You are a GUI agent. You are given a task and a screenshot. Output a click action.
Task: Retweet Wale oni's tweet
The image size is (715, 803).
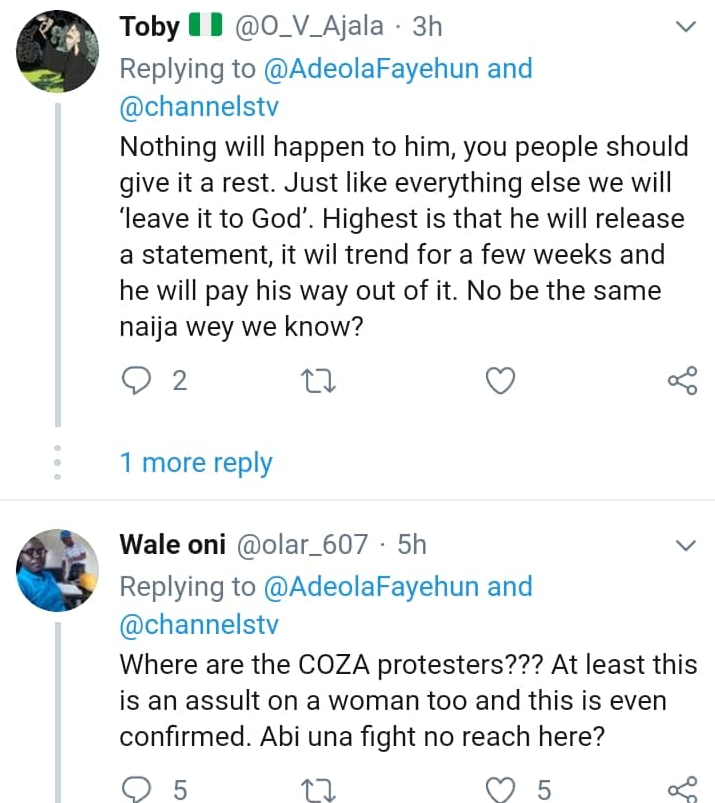(x=318, y=789)
